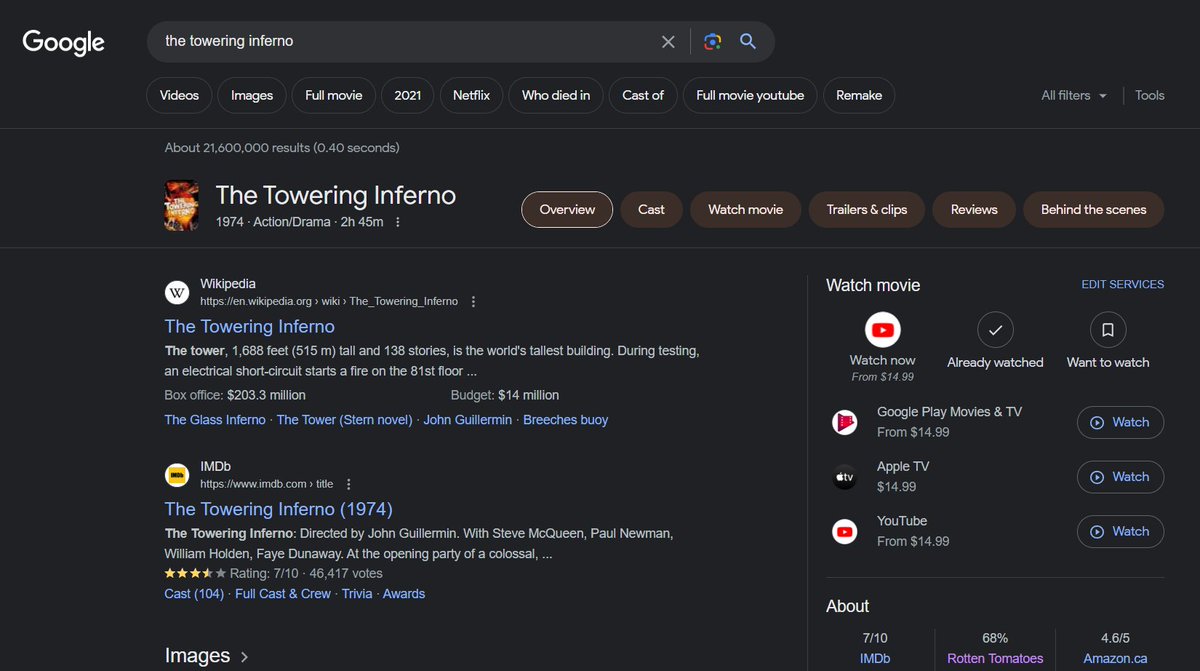This screenshot has width=1200, height=671.
Task: Select the Full movie filter chip
Action: pos(334,96)
